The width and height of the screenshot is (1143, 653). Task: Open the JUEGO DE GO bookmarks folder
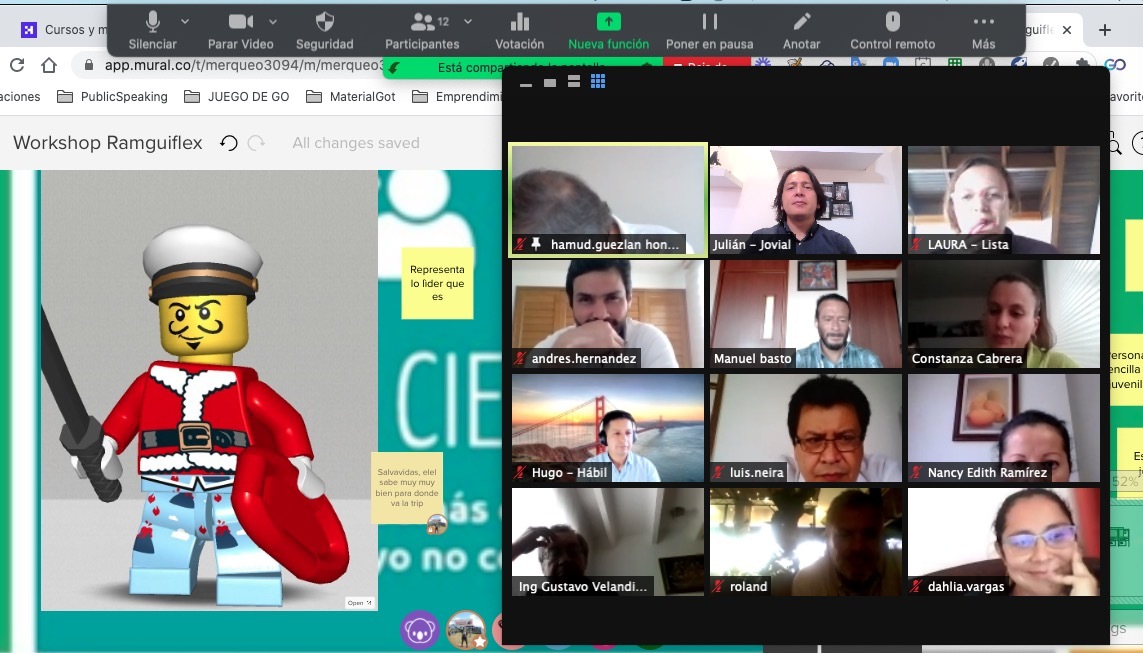tap(237, 96)
